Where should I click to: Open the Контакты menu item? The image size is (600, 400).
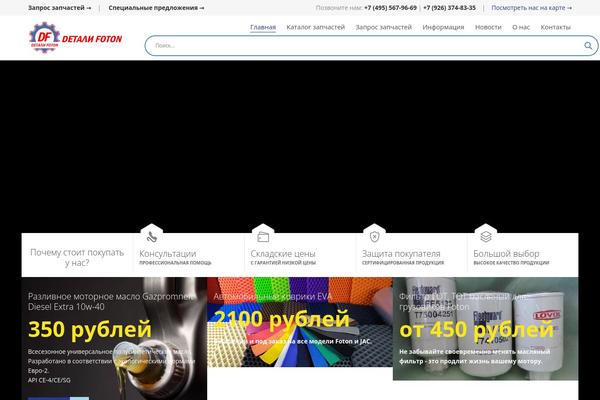[555, 27]
